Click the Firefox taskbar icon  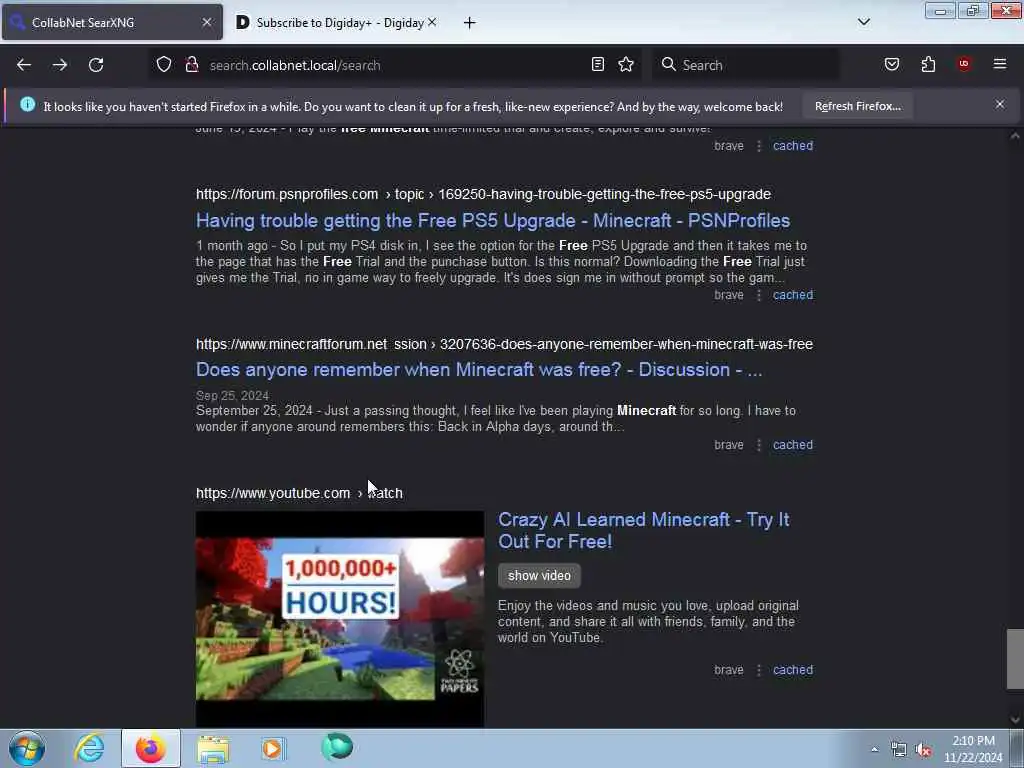coord(151,748)
